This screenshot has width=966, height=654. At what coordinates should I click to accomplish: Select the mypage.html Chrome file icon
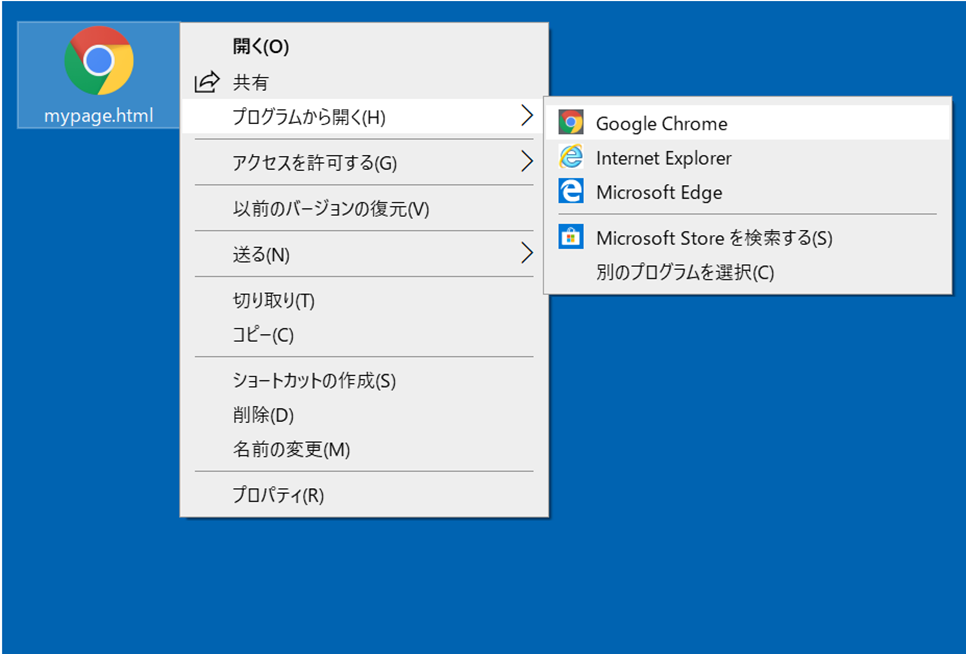coord(99,60)
